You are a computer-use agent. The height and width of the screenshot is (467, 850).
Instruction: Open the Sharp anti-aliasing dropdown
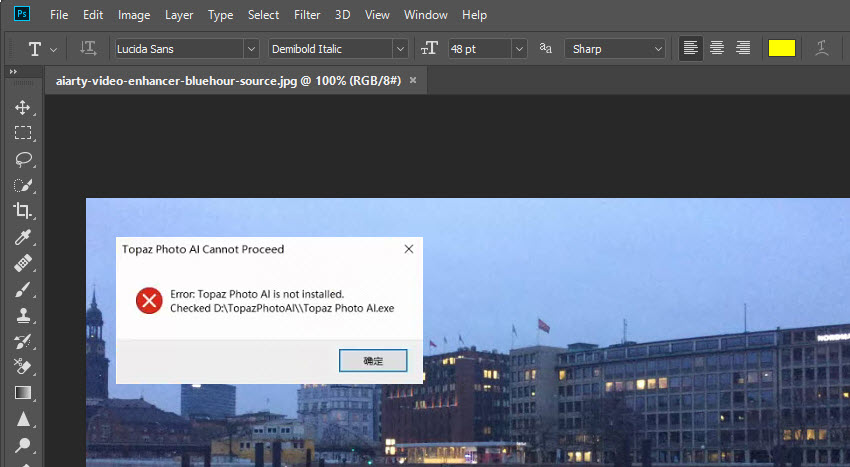point(615,49)
